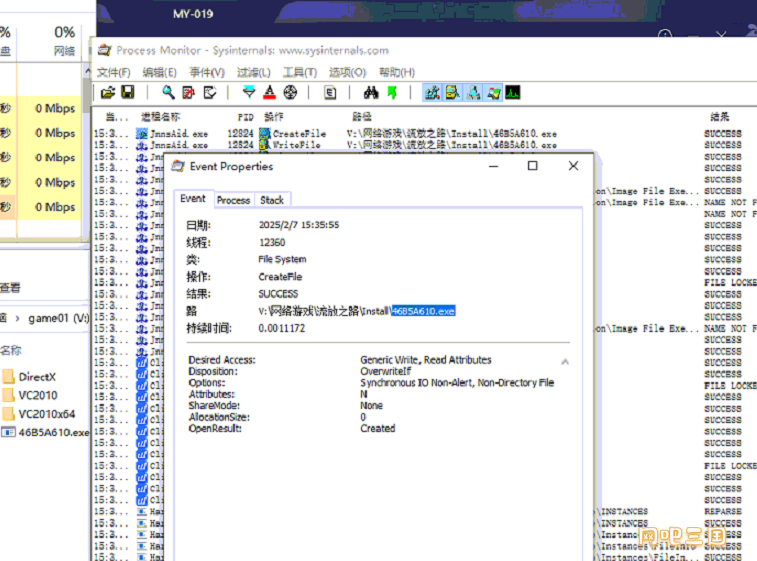
Task: Click the MY-019 title at the top
Action: tap(193, 14)
